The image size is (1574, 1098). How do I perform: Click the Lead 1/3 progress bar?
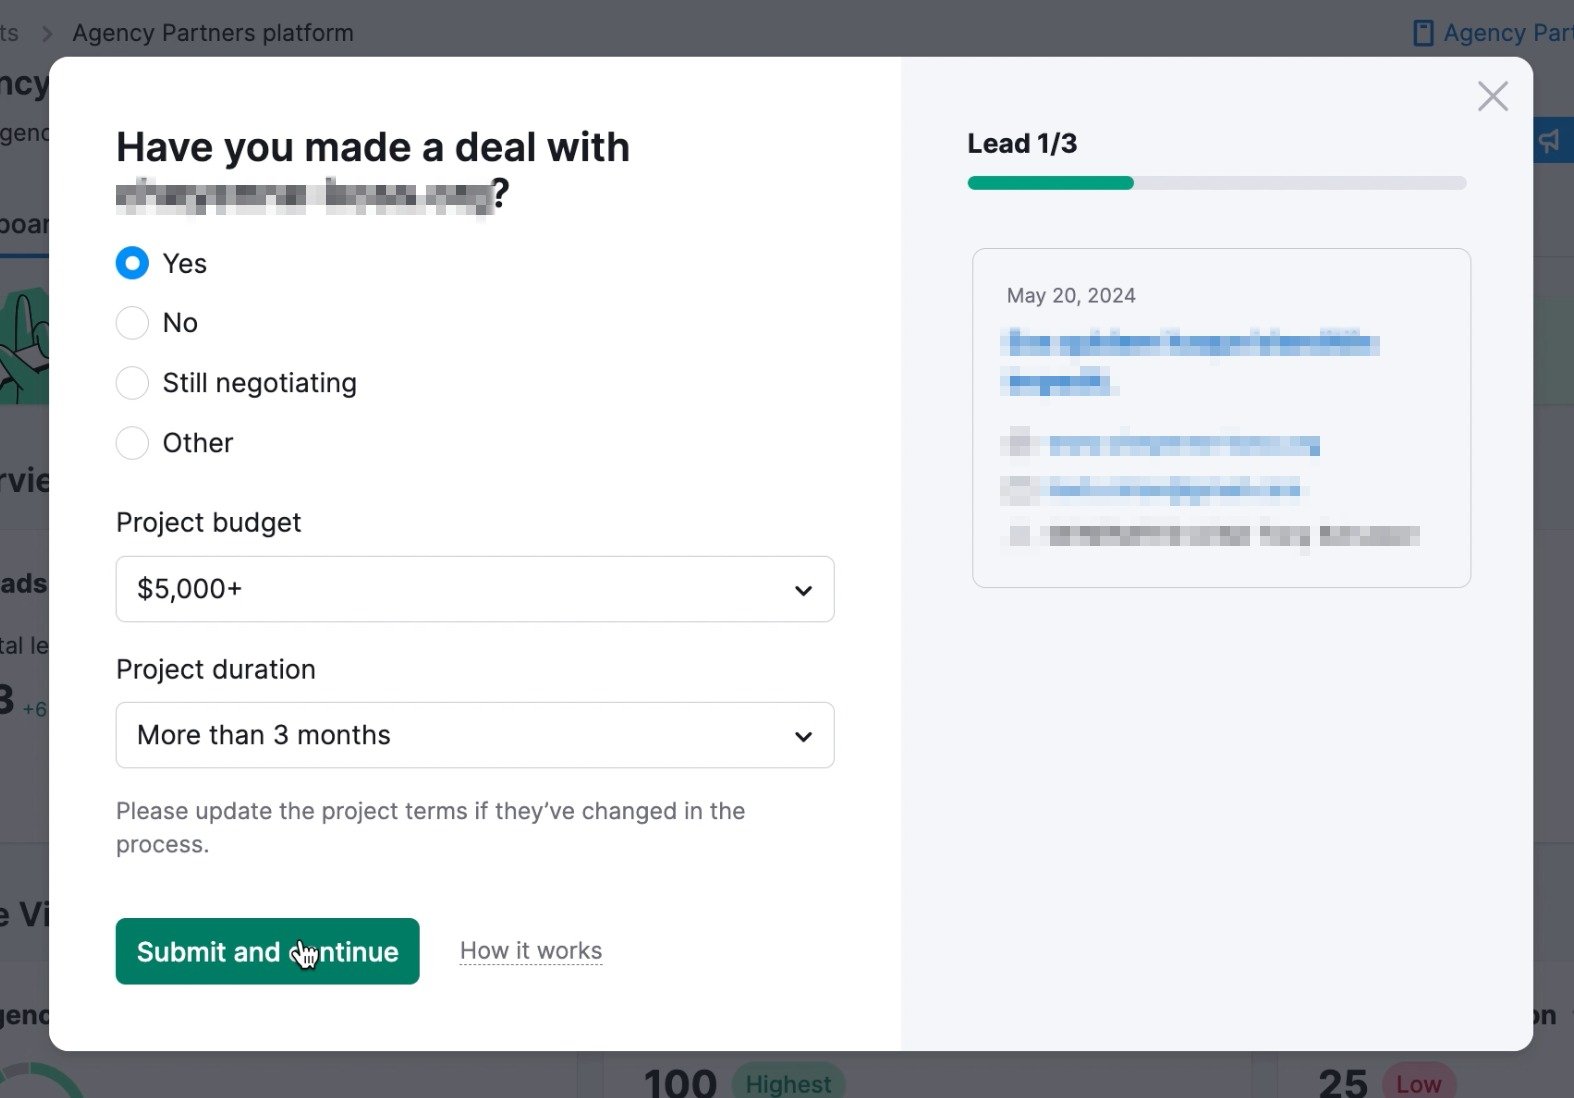[x=1216, y=183]
